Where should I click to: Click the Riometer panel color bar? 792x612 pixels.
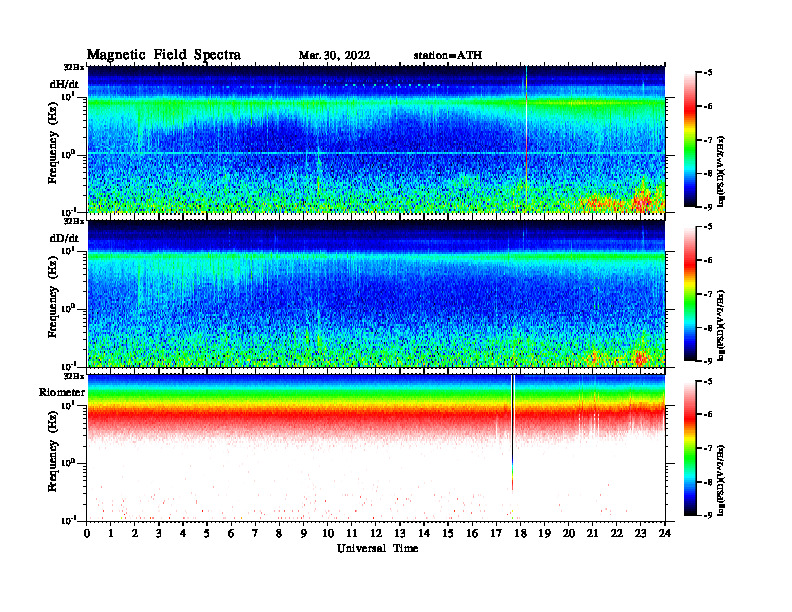(690, 448)
